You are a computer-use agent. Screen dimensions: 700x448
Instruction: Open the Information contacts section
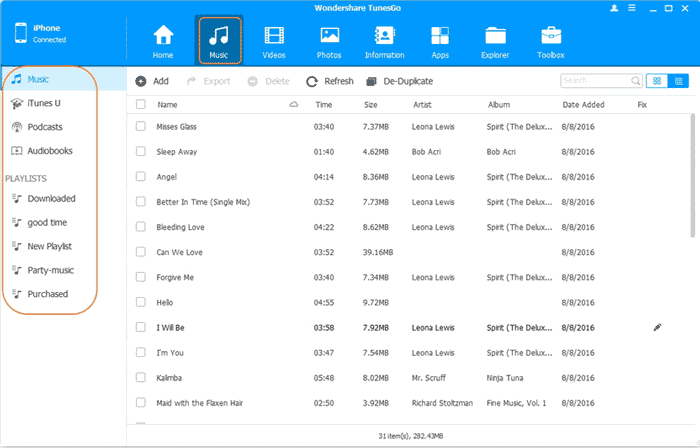[x=384, y=41]
